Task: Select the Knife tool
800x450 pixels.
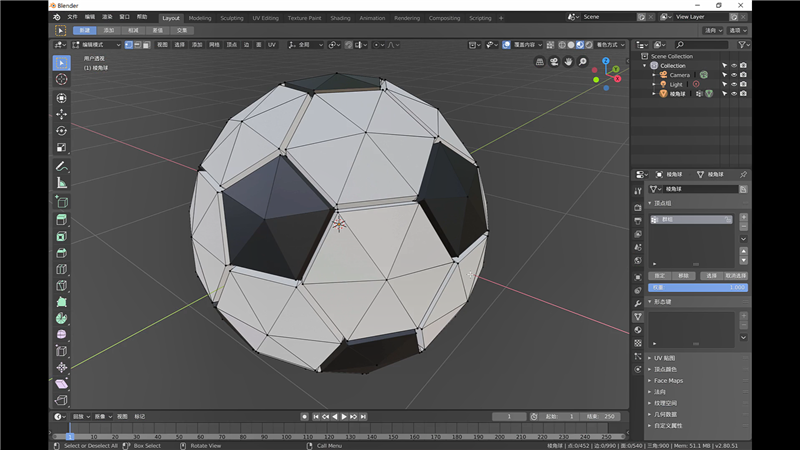Action: tap(62, 285)
